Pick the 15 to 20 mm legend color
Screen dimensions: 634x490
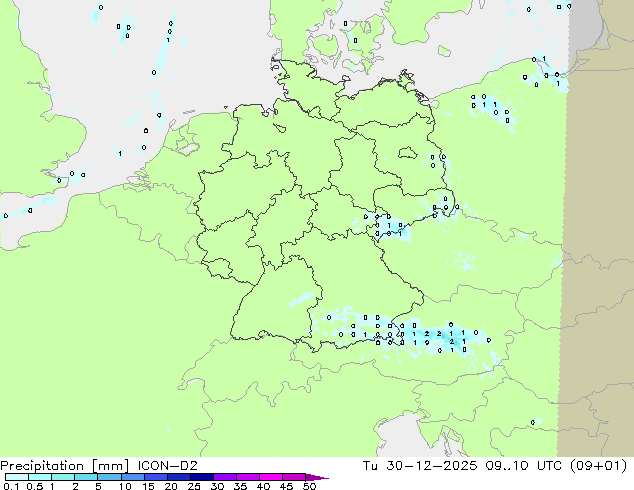point(156,477)
